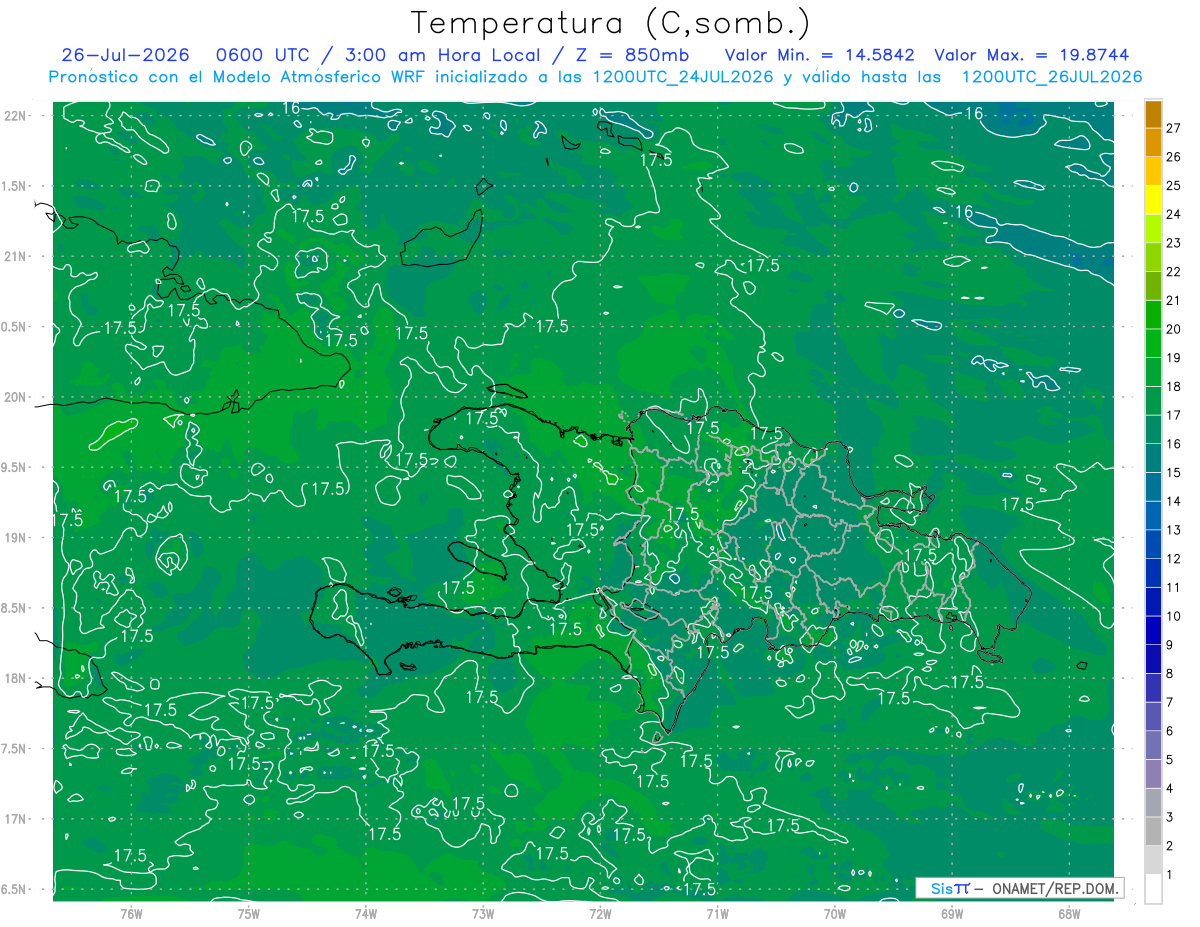Click 'Pronóstico con el Modelo Atmósferico WRF' text
The width and height of the screenshot is (1200, 927).
coord(237,77)
